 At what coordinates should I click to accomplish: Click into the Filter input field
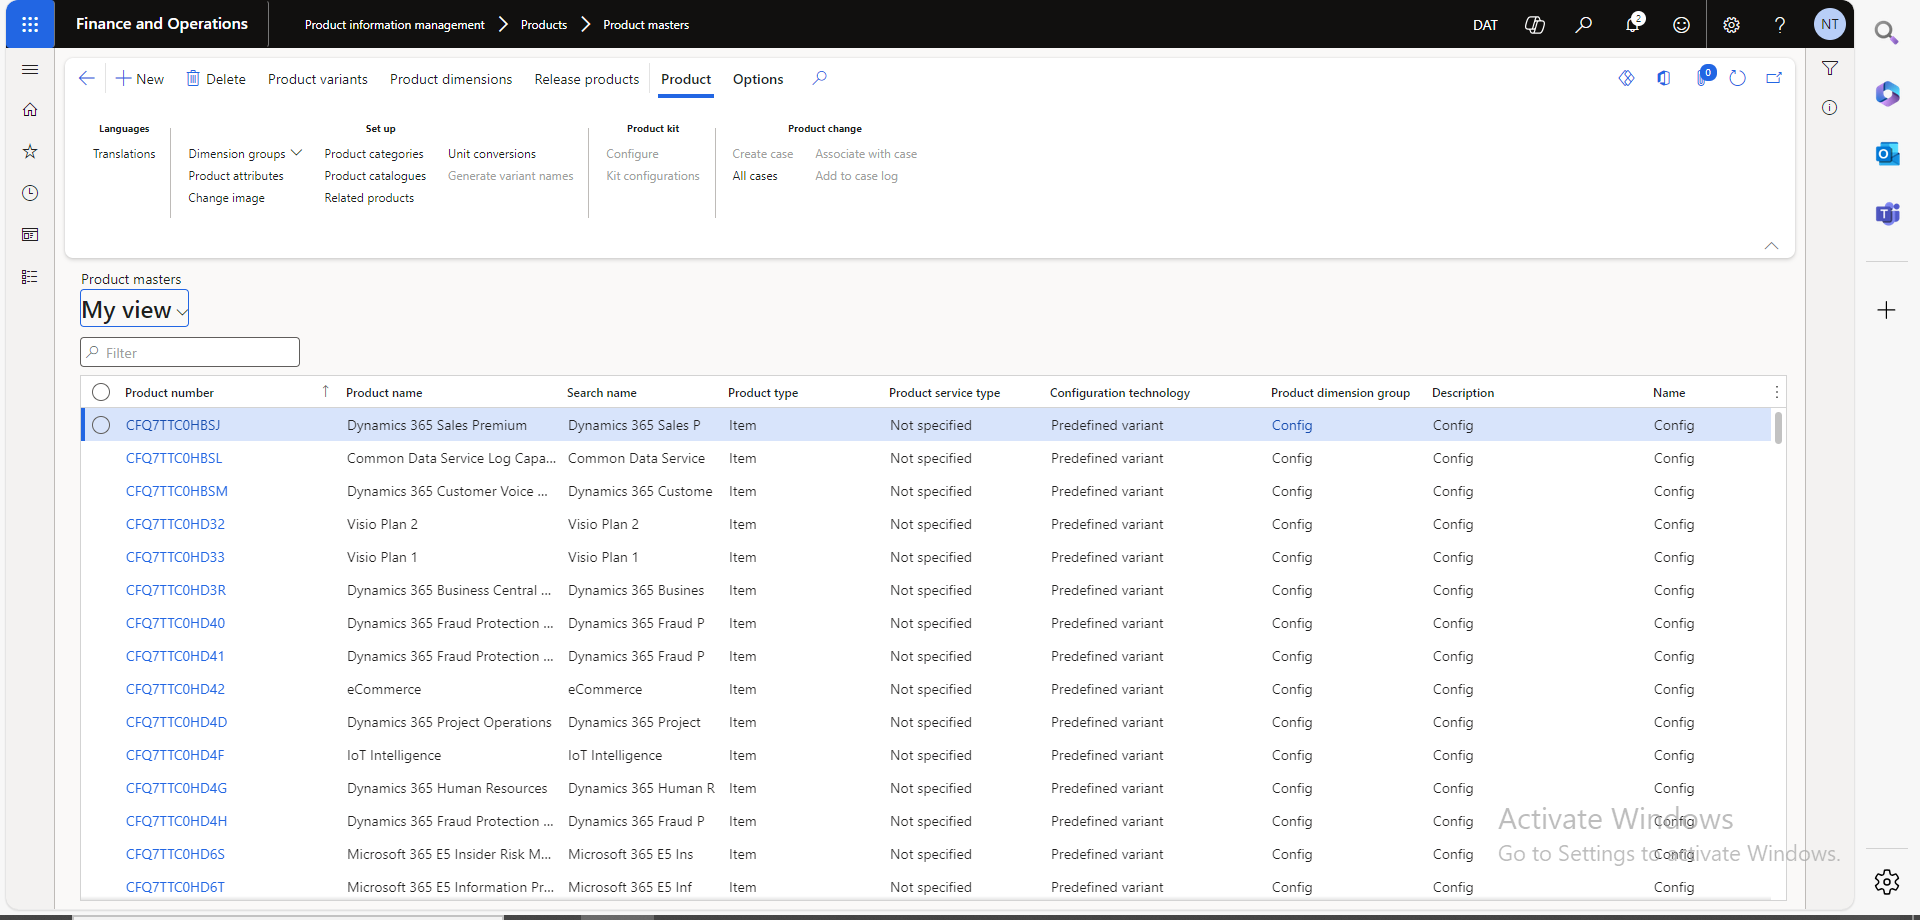(190, 352)
